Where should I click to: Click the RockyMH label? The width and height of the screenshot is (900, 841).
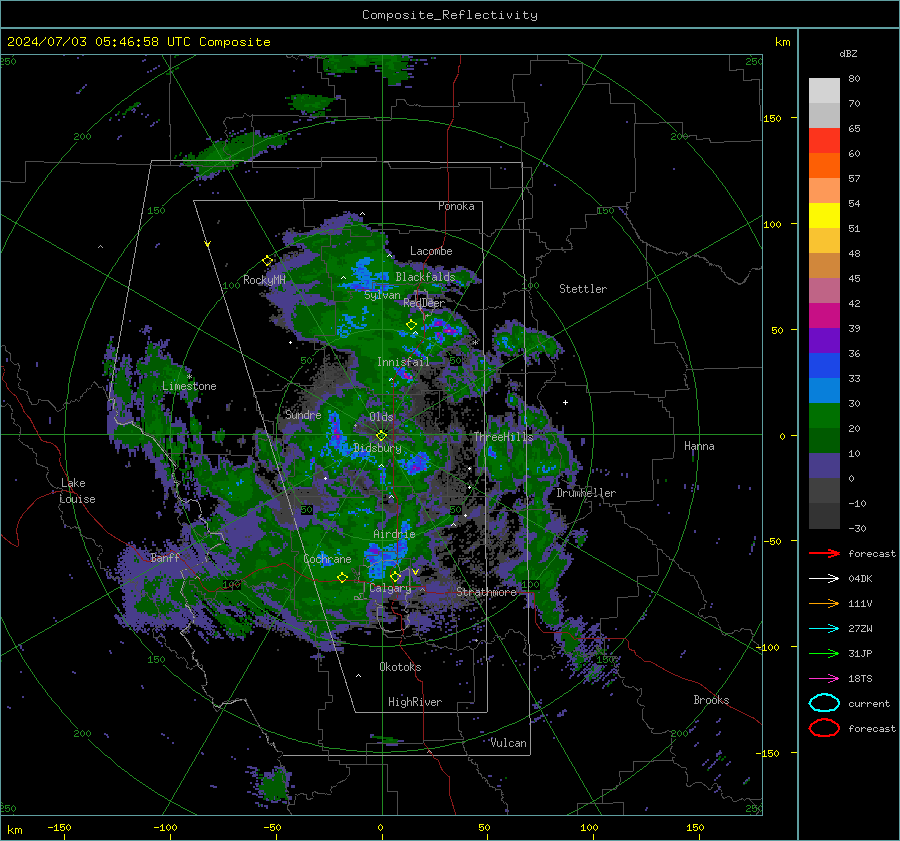pyautogui.click(x=264, y=280)
